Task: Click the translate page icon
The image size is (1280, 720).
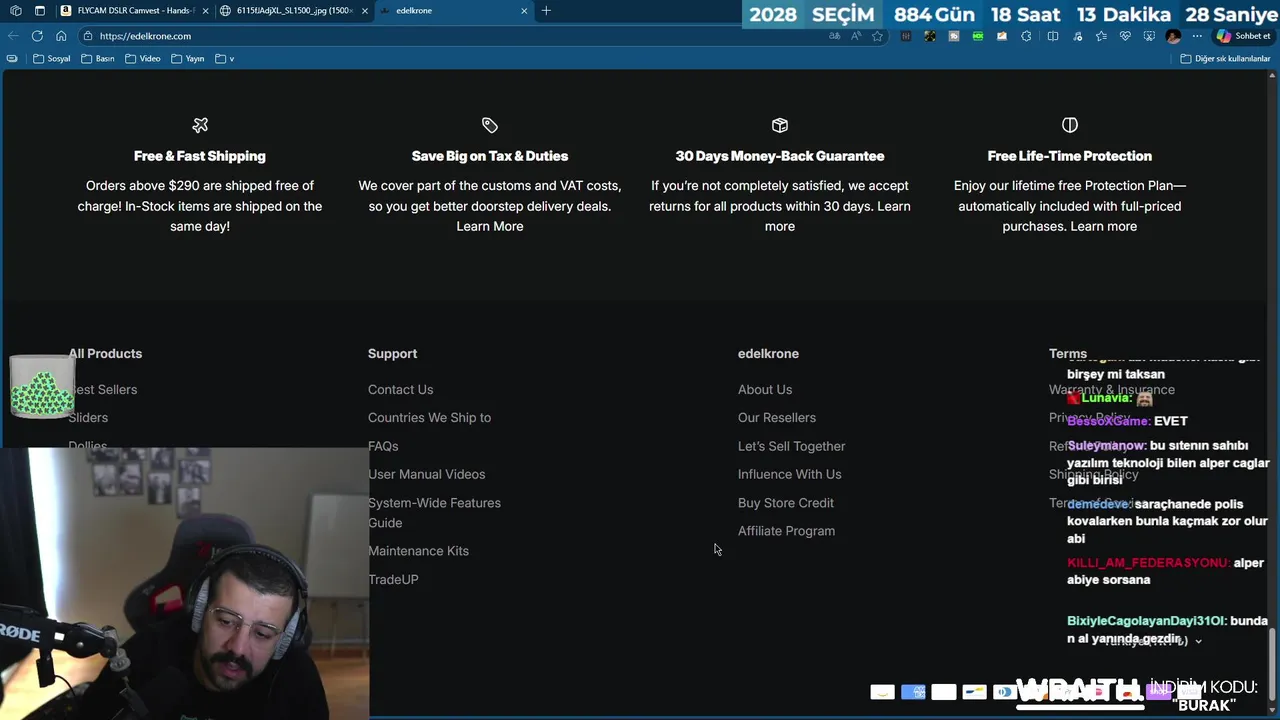Action: (x=835, y=36)
